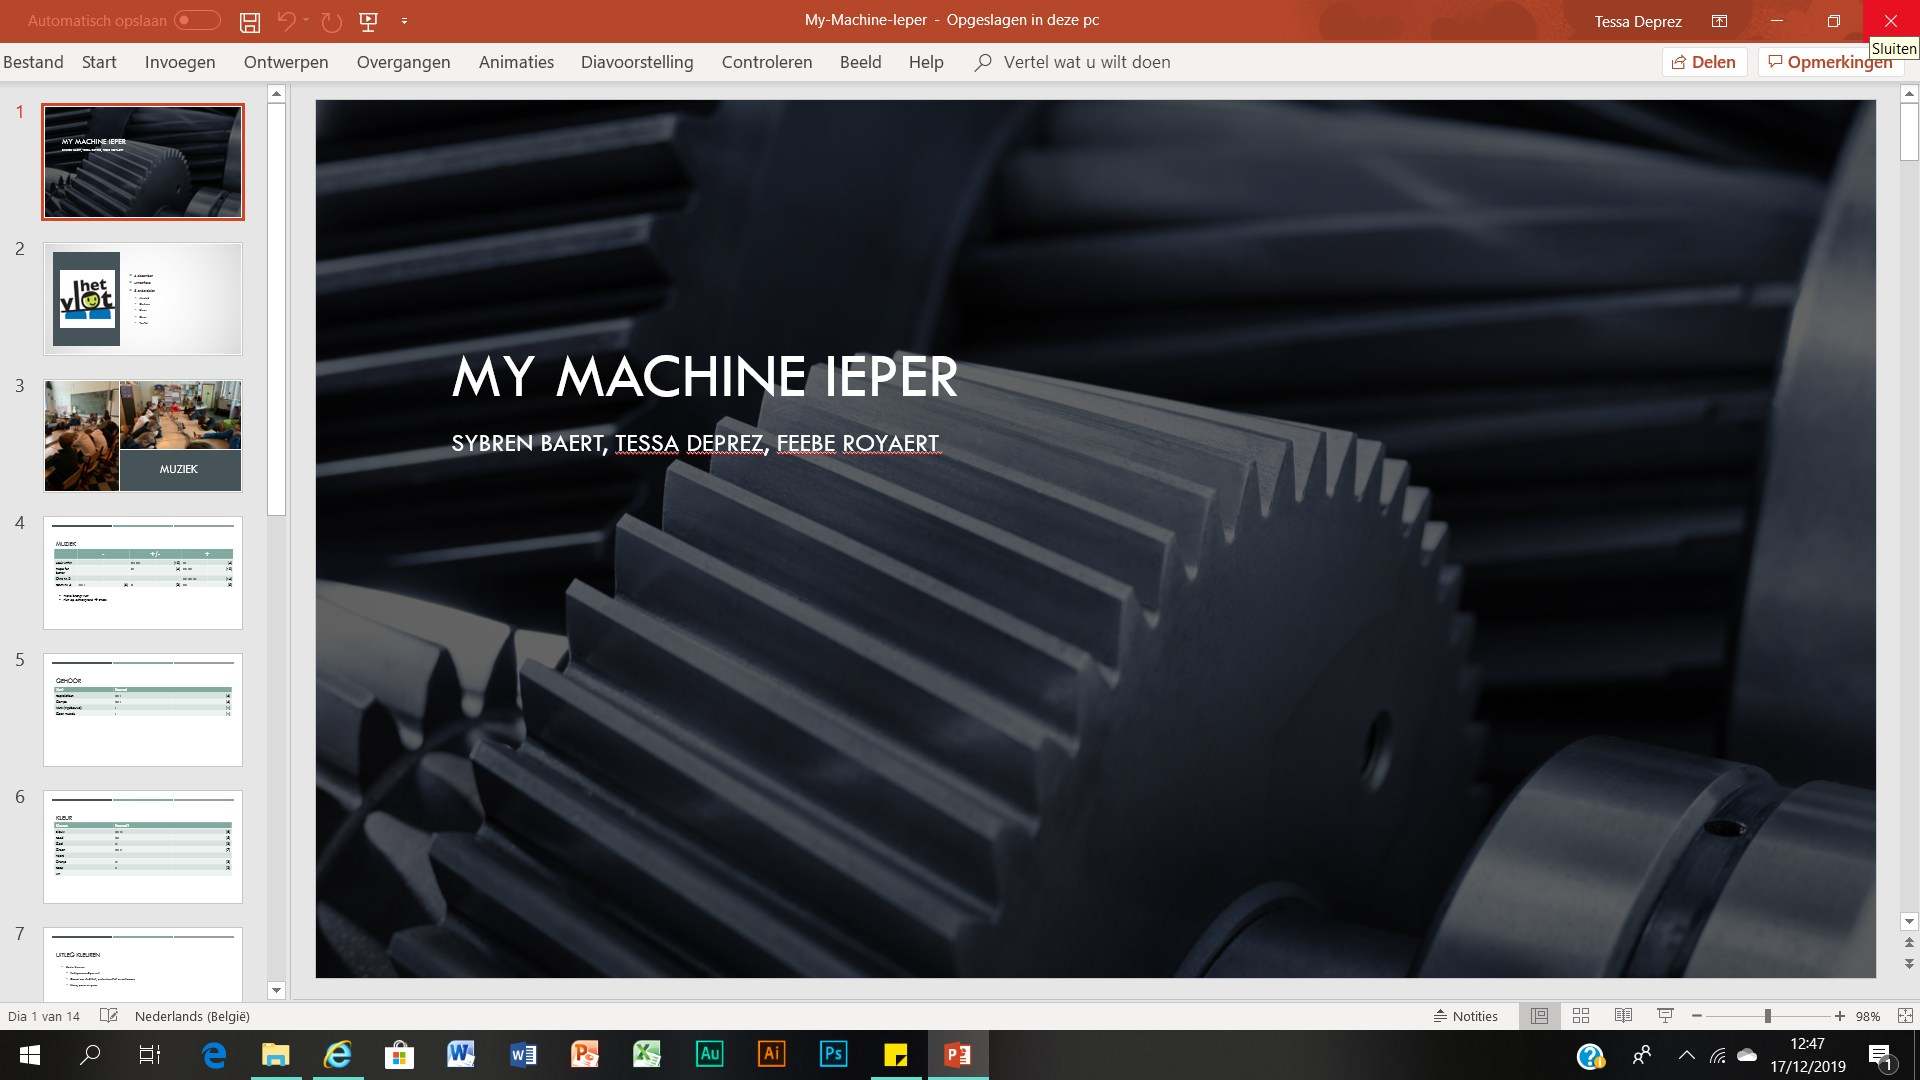Toggle the Notities pane

(x=1465, y=1016)
